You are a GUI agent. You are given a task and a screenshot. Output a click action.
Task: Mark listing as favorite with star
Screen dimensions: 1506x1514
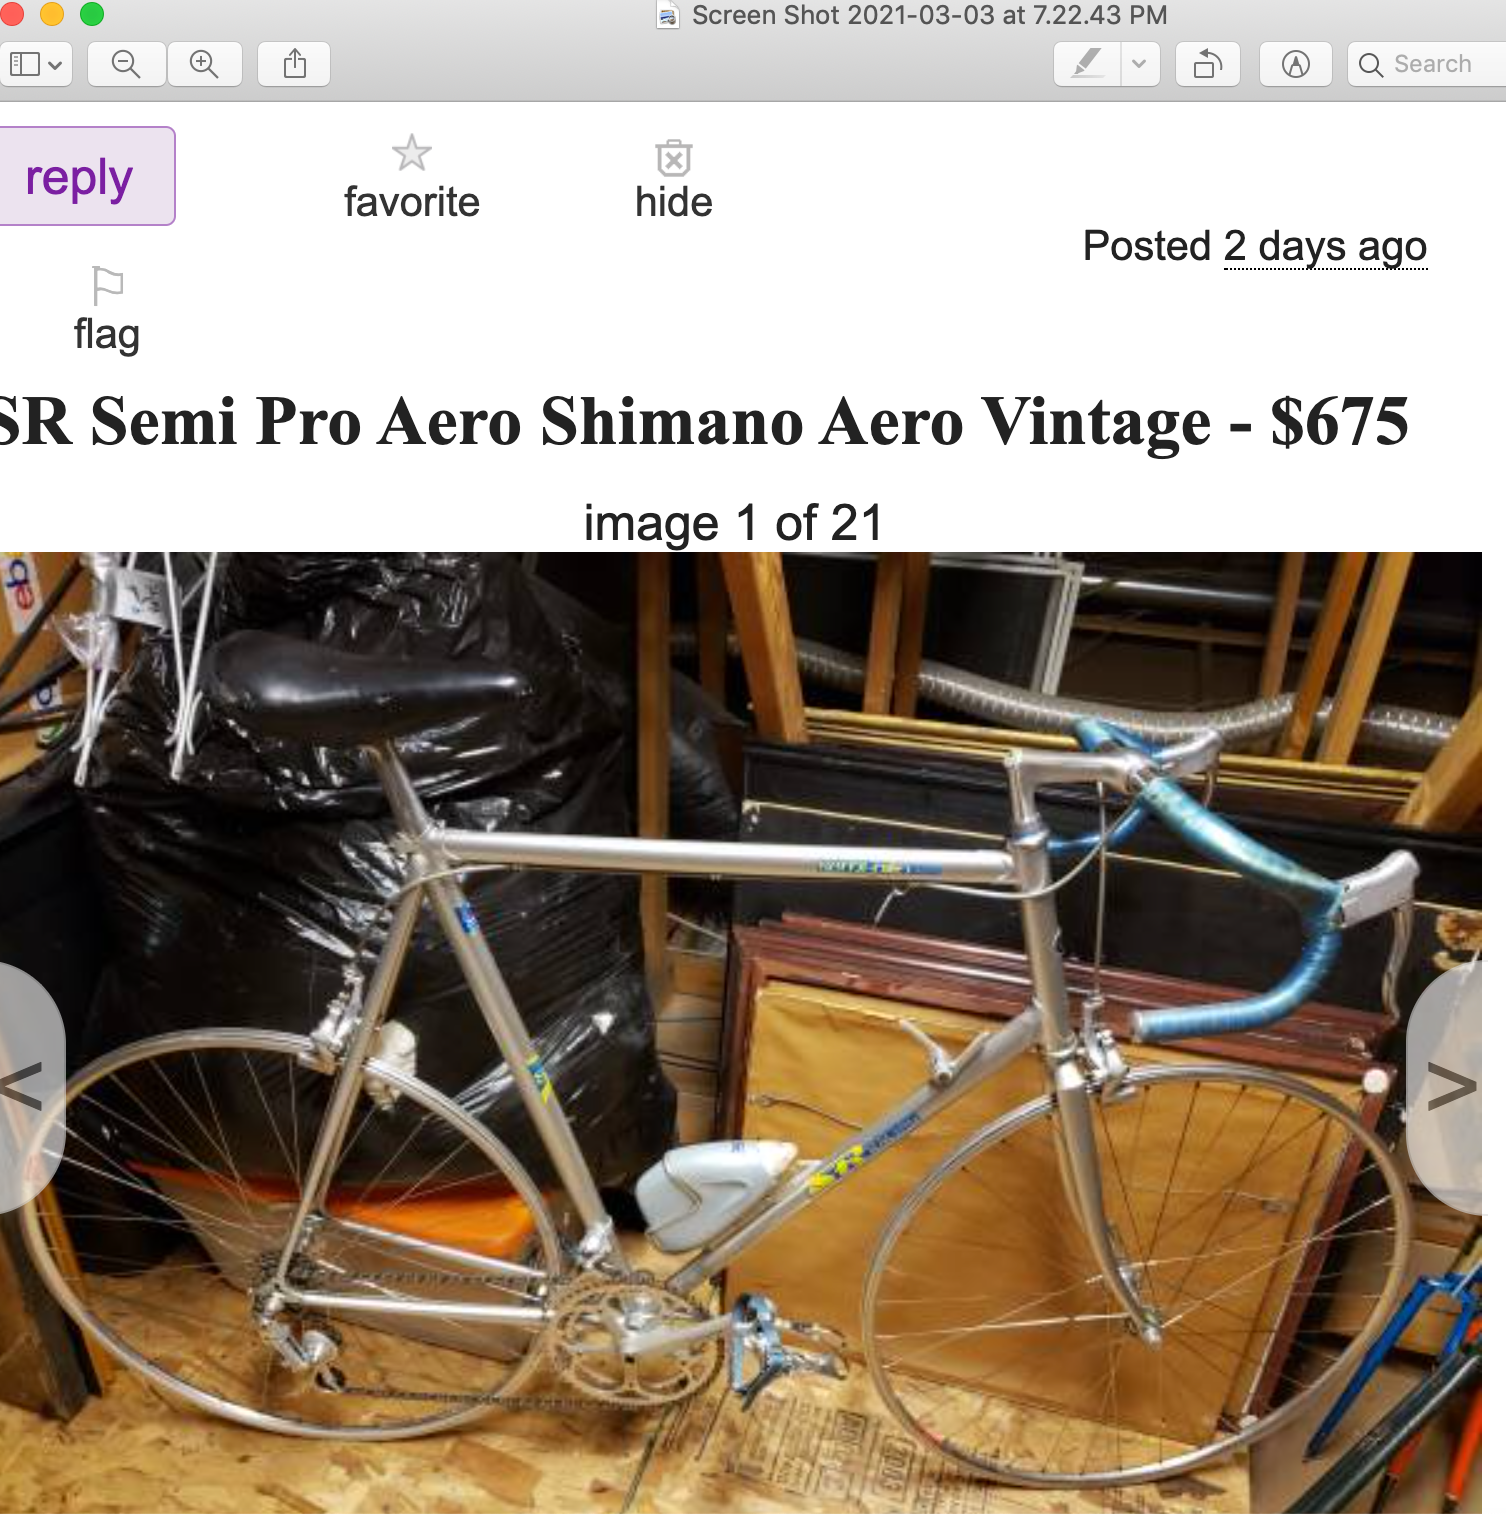tap(411, 179)
